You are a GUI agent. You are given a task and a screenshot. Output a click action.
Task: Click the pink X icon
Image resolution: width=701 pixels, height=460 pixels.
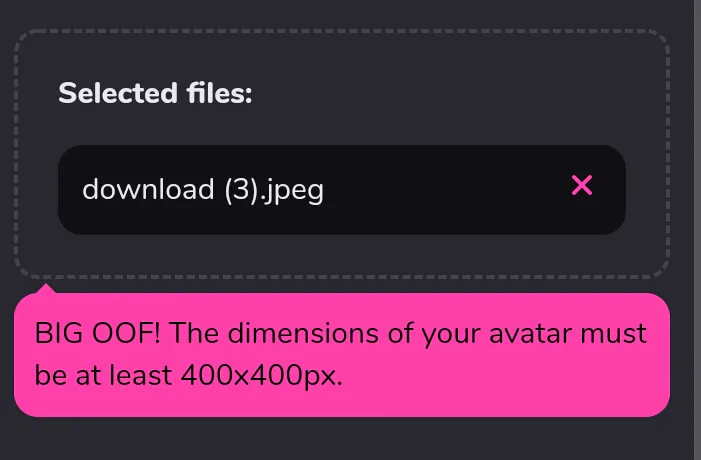point(581,185)
